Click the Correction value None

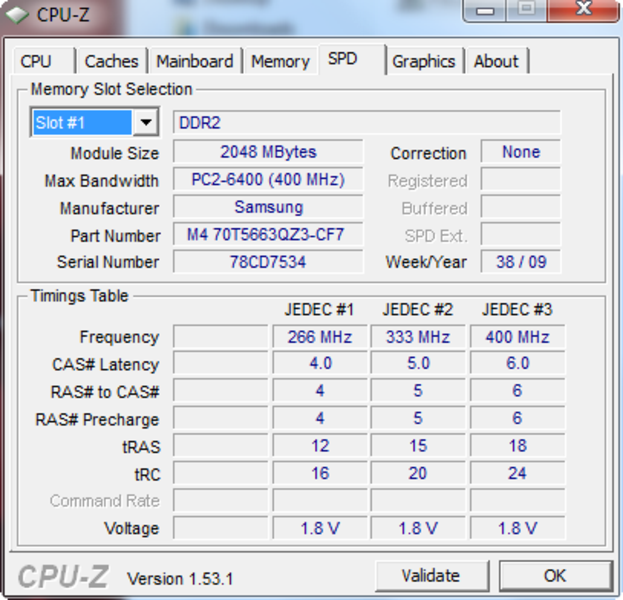(x=521, y=151)
